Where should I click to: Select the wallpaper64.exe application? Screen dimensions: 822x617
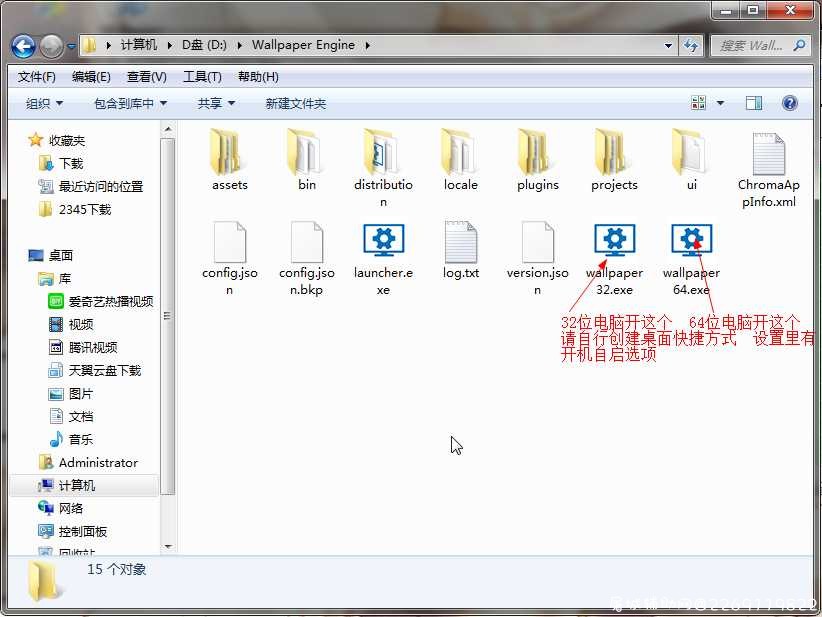coord(691,258)
